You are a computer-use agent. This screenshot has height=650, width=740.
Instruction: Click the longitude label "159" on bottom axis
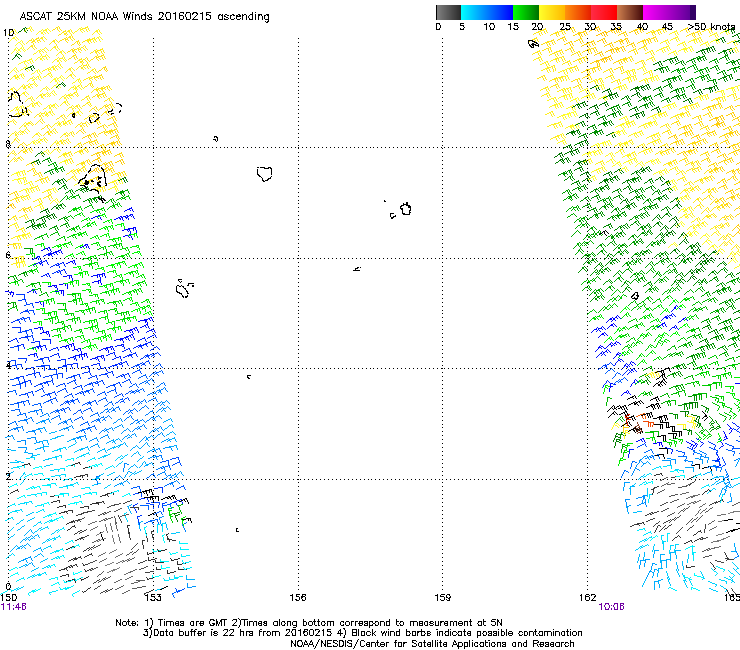tap(443, 598)
